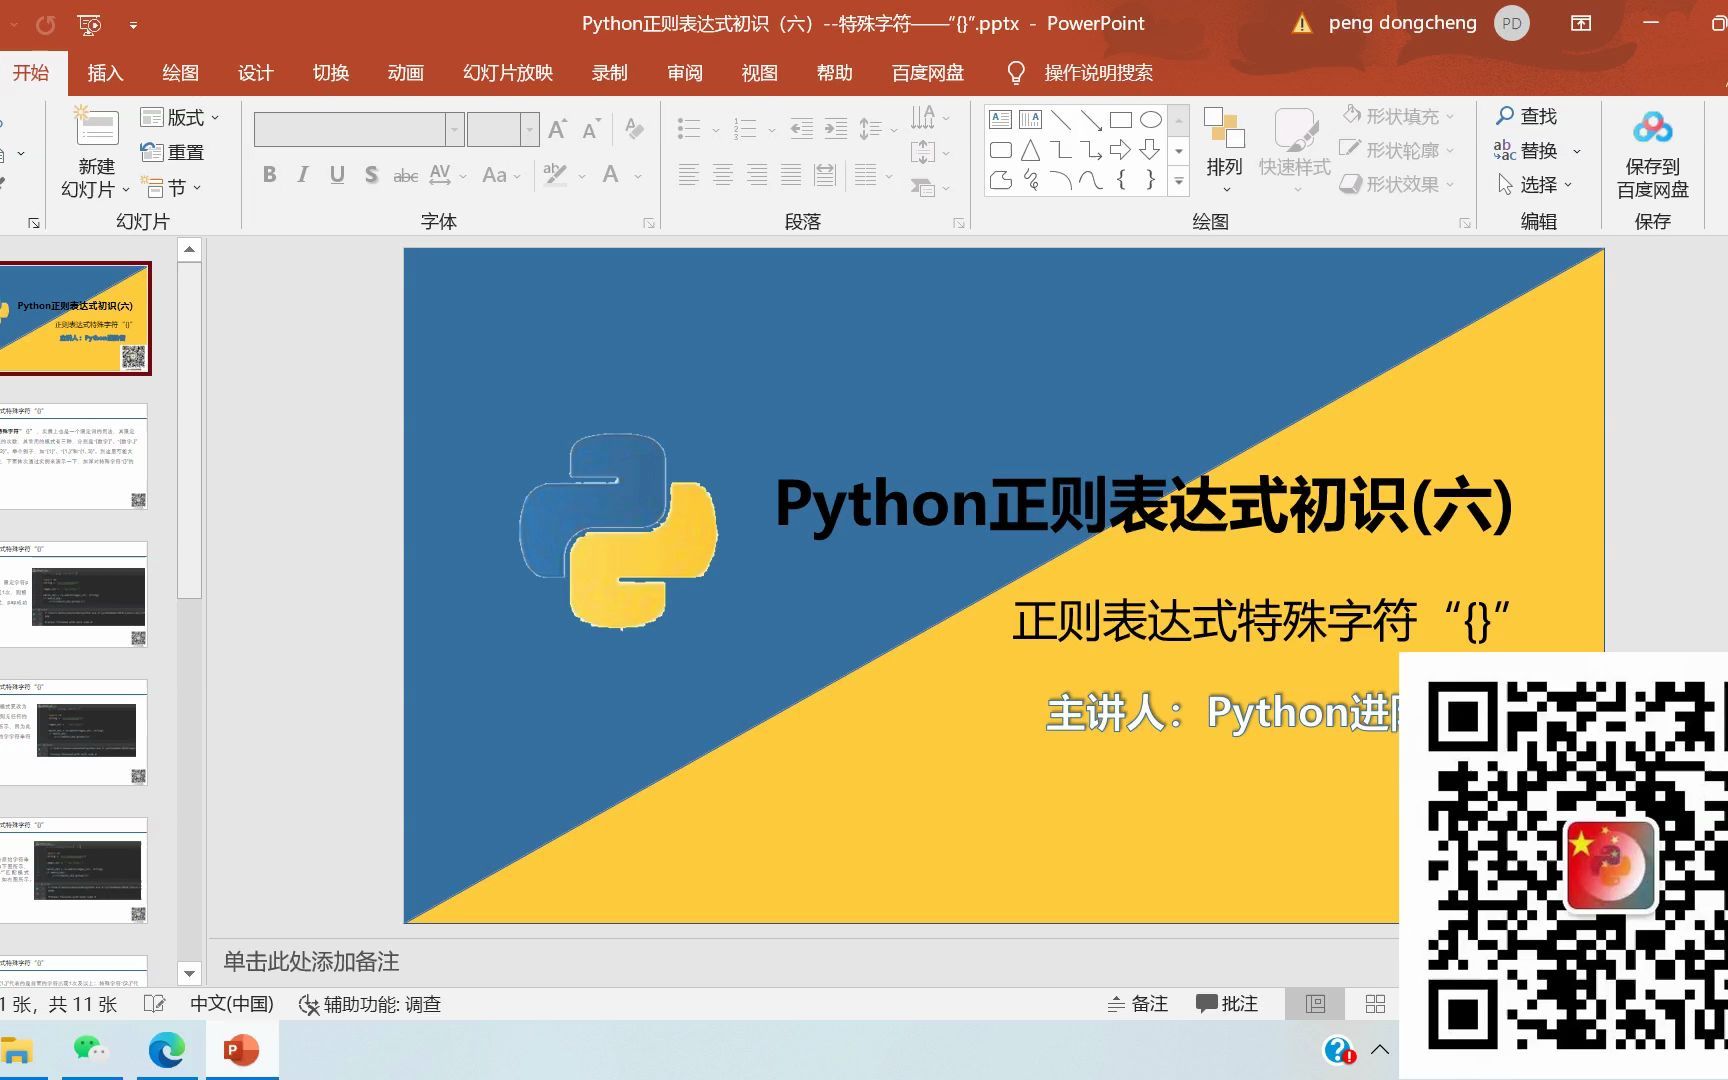Screen dimensions: 1728x1080
Task: Click the language 中文(中国) indicator
Action: pos(232,1003)
